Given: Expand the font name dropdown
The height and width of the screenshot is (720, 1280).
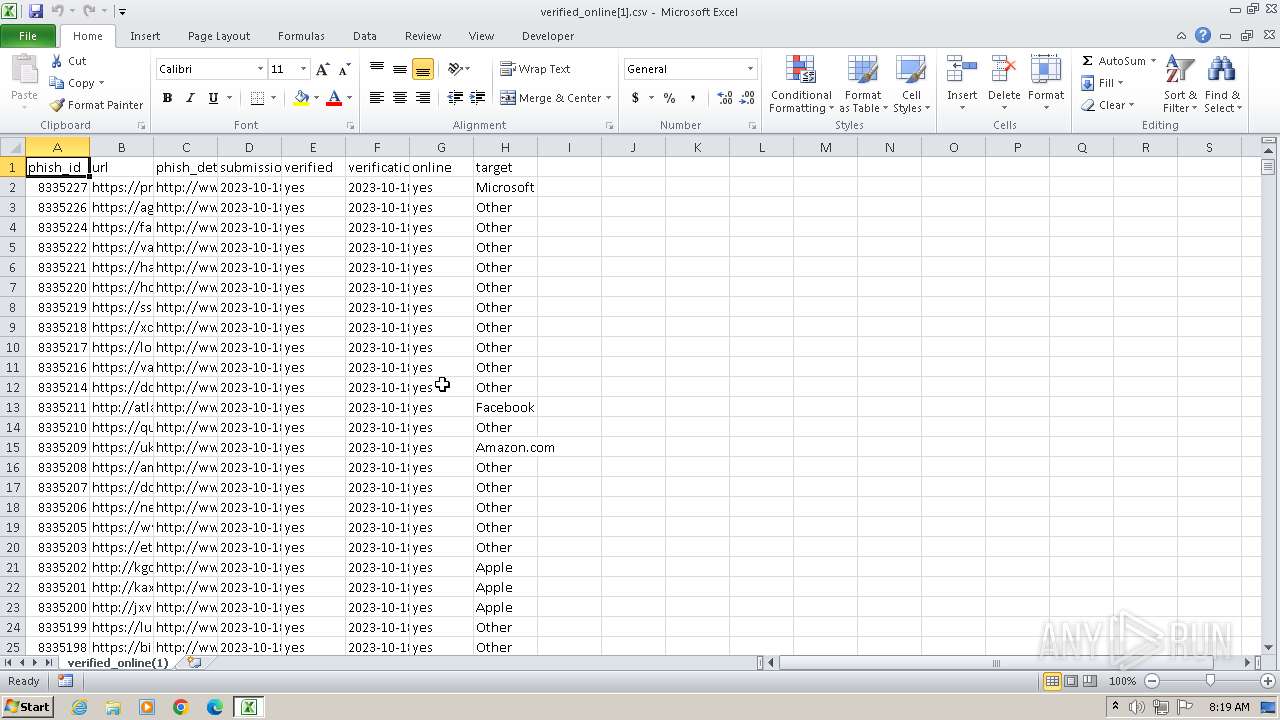Looking at the screenshot, I should coord(260,69).
